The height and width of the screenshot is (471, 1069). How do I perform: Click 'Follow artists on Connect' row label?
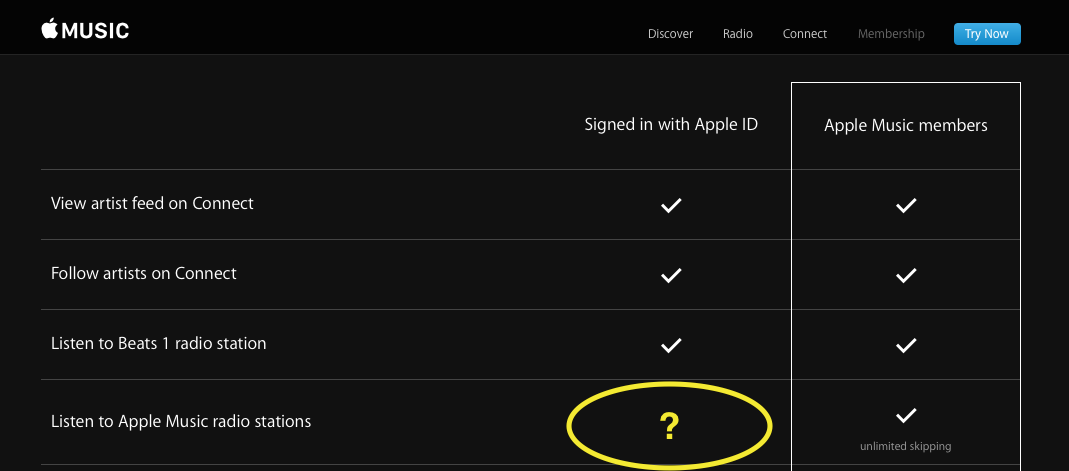click(144, 273)
